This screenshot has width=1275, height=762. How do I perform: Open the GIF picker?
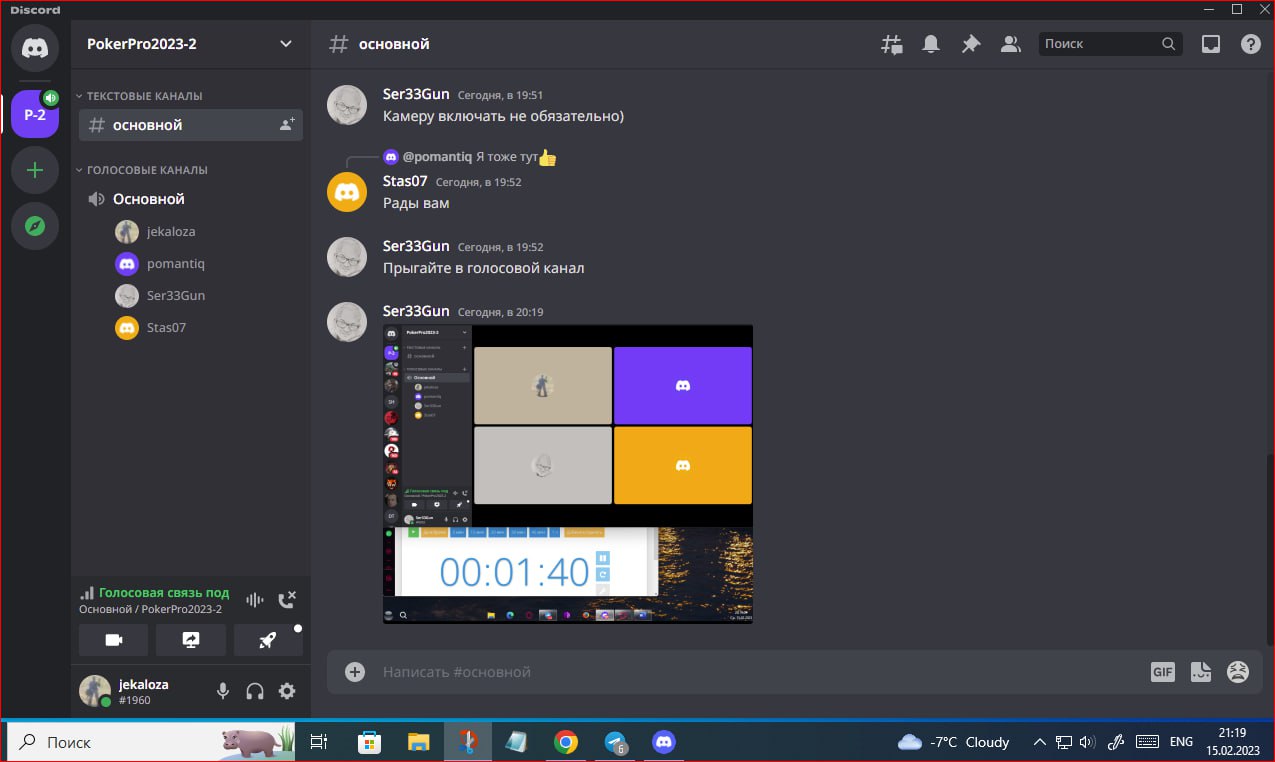pyautogui.click(x=1162, y=672)
